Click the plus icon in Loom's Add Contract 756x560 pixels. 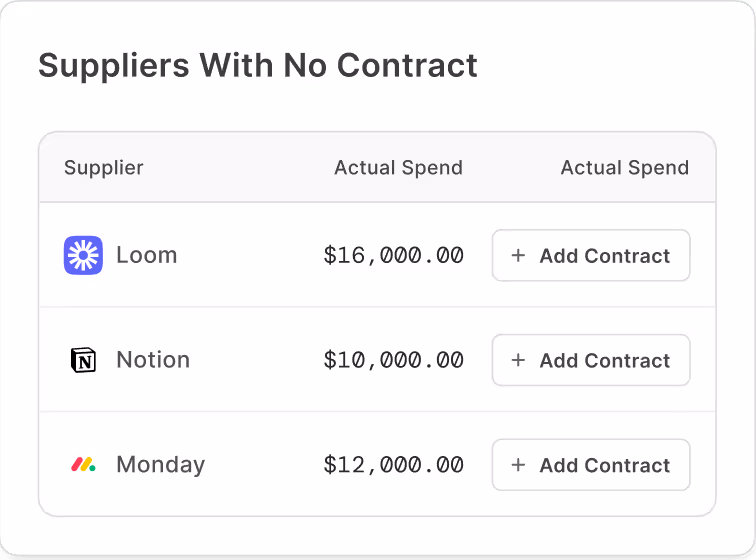(518, 255)
